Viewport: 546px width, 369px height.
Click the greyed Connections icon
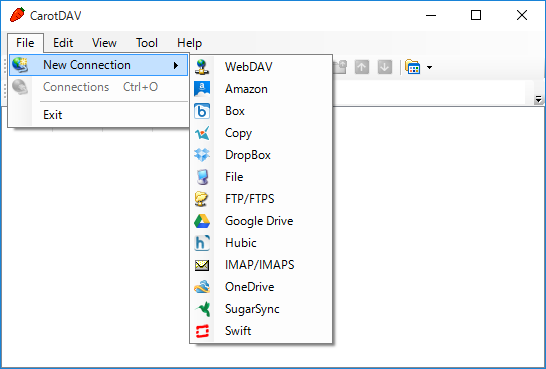[x=20, y=87]
